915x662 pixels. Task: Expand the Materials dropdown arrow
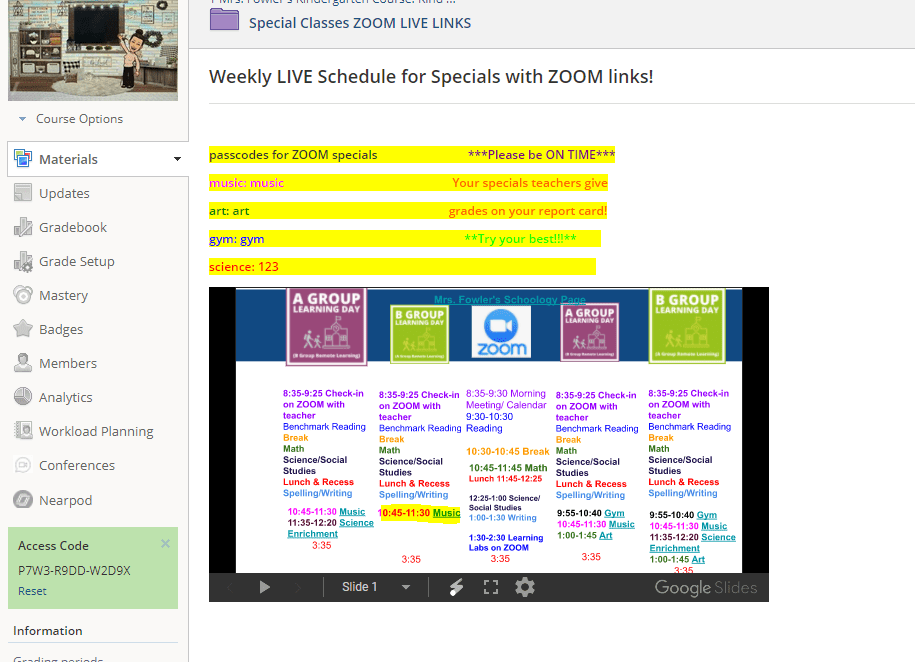point(177,159)
